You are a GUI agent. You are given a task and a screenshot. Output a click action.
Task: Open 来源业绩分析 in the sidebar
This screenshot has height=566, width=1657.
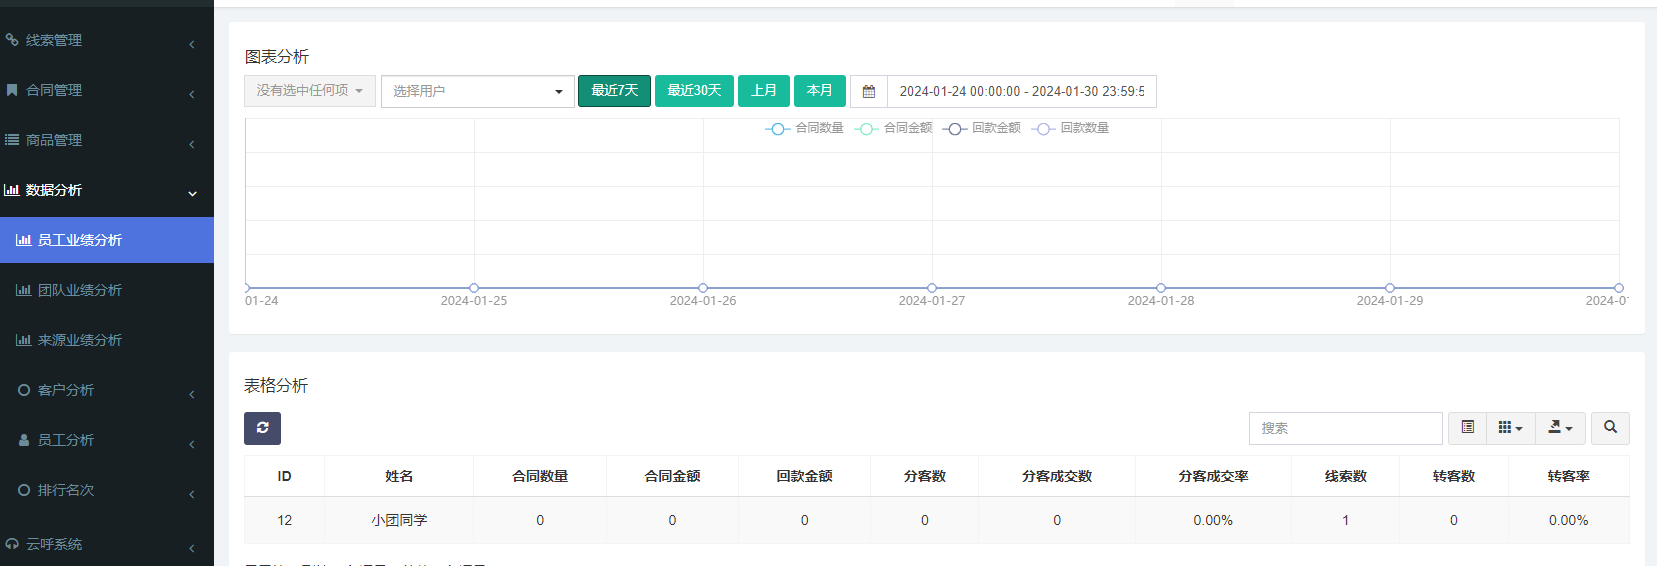click(80, 340)
